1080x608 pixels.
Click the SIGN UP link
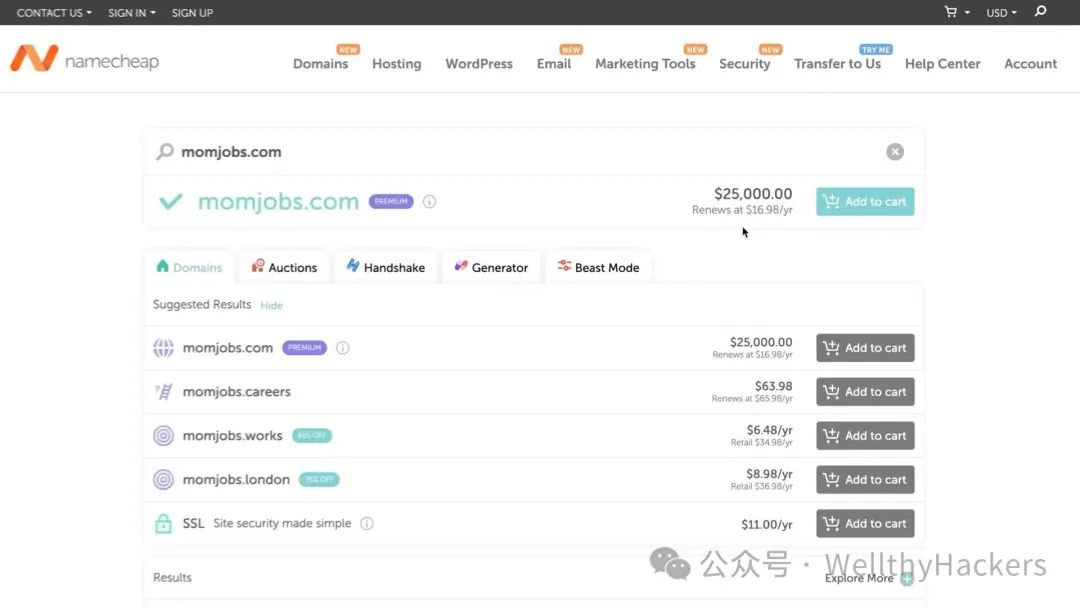pyautogui.click(x=192, y=12)
